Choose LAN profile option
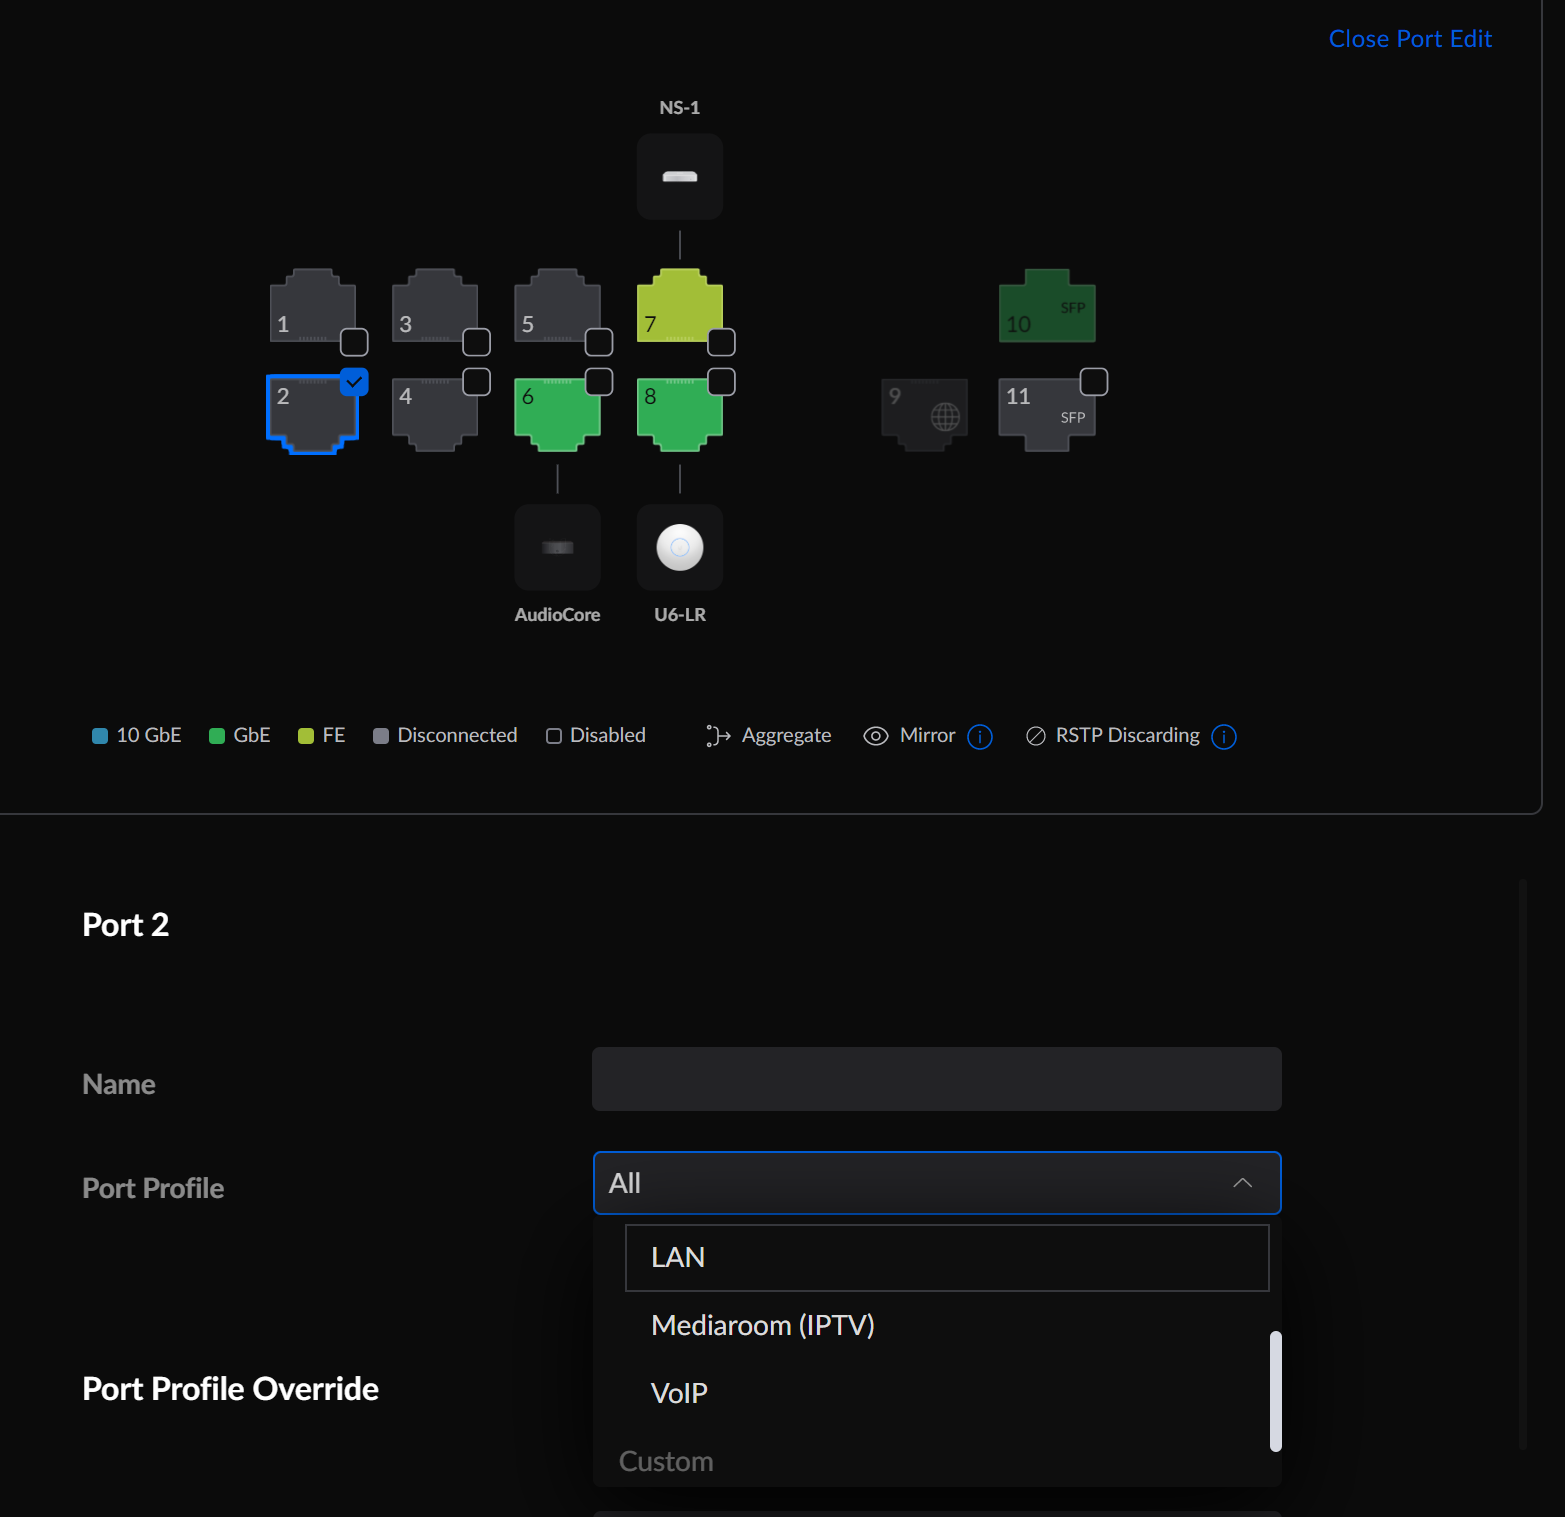The width and height of the screenshot is (1565, 1517). pos(947,1258)
